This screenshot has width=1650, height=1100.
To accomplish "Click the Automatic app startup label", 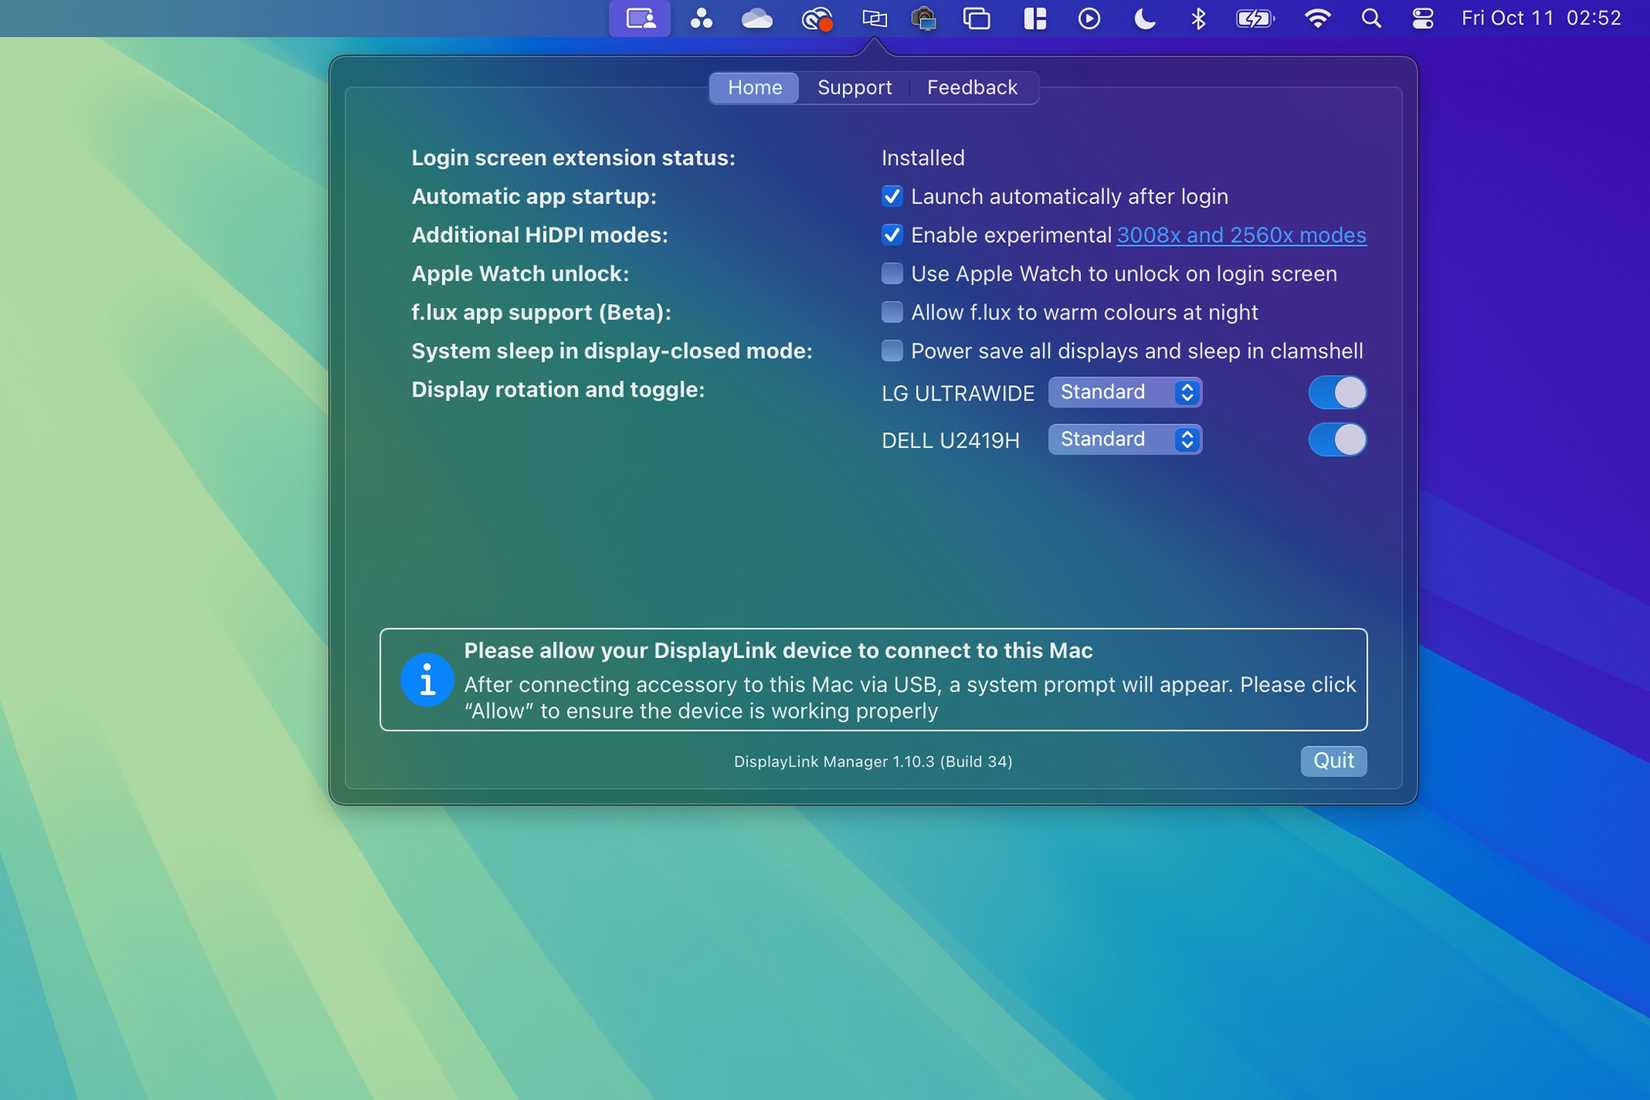I will pos(534,196).
